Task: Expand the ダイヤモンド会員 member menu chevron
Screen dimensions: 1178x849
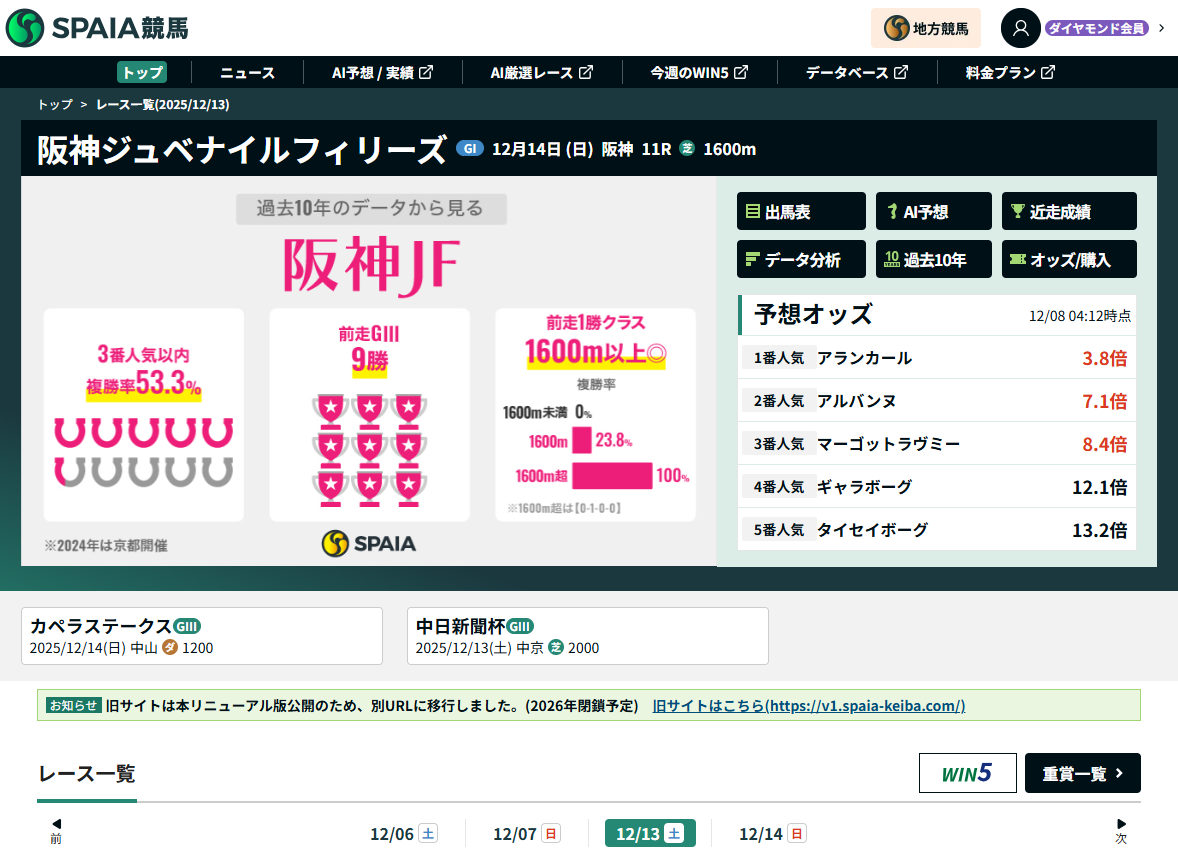Action: coord(1161,28)
